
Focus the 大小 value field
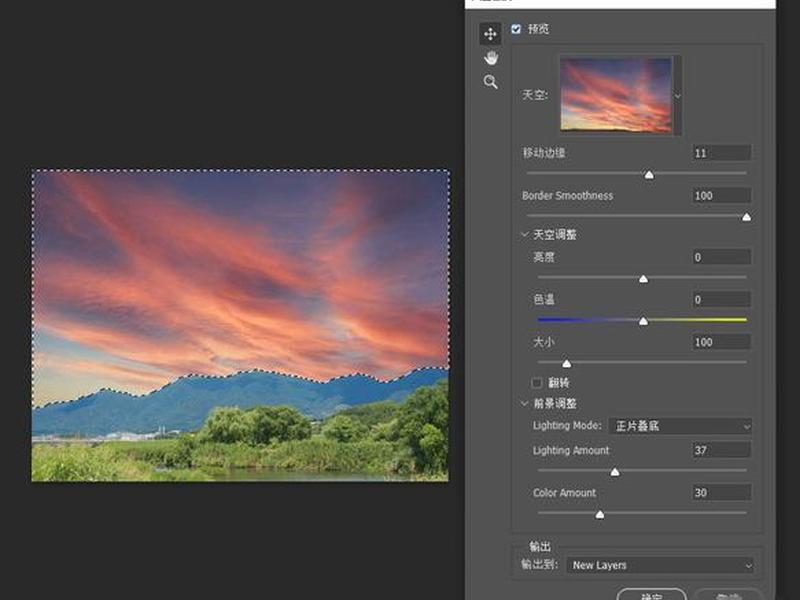point(721,342)
